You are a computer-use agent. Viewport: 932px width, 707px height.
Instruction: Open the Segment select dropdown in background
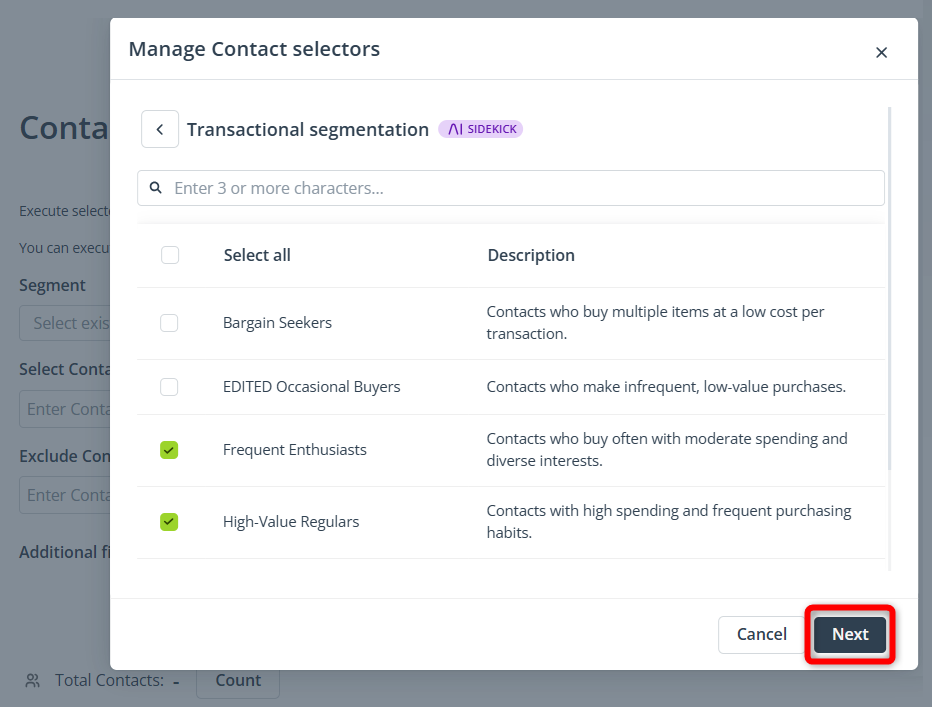tap(65, 323)
